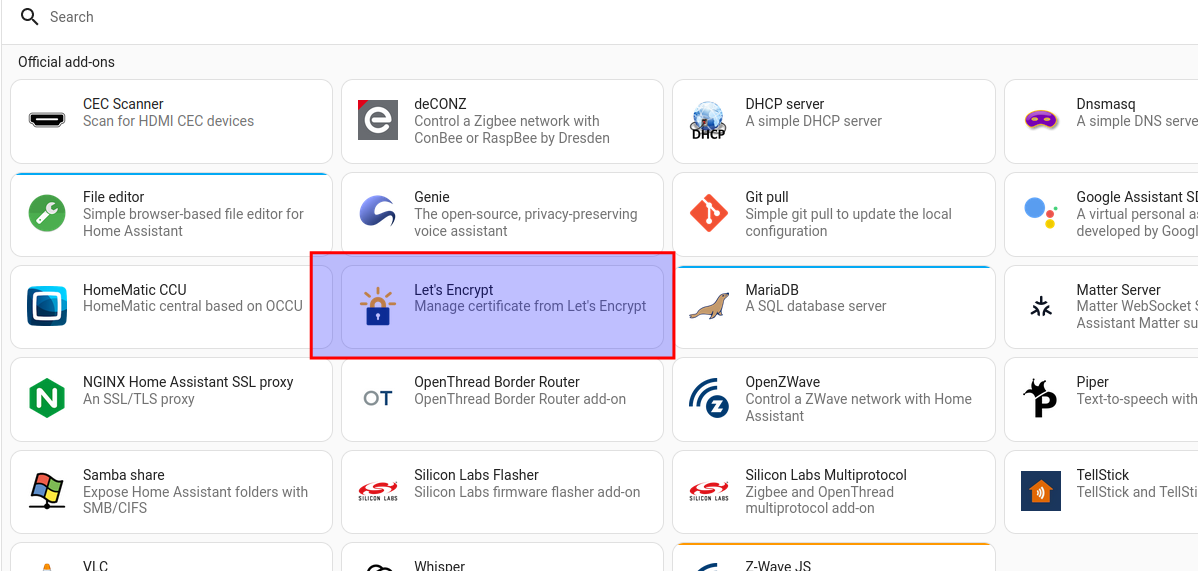Select the Samba share add-on card
Viewport: 1198px width, 571px height.
171,492
